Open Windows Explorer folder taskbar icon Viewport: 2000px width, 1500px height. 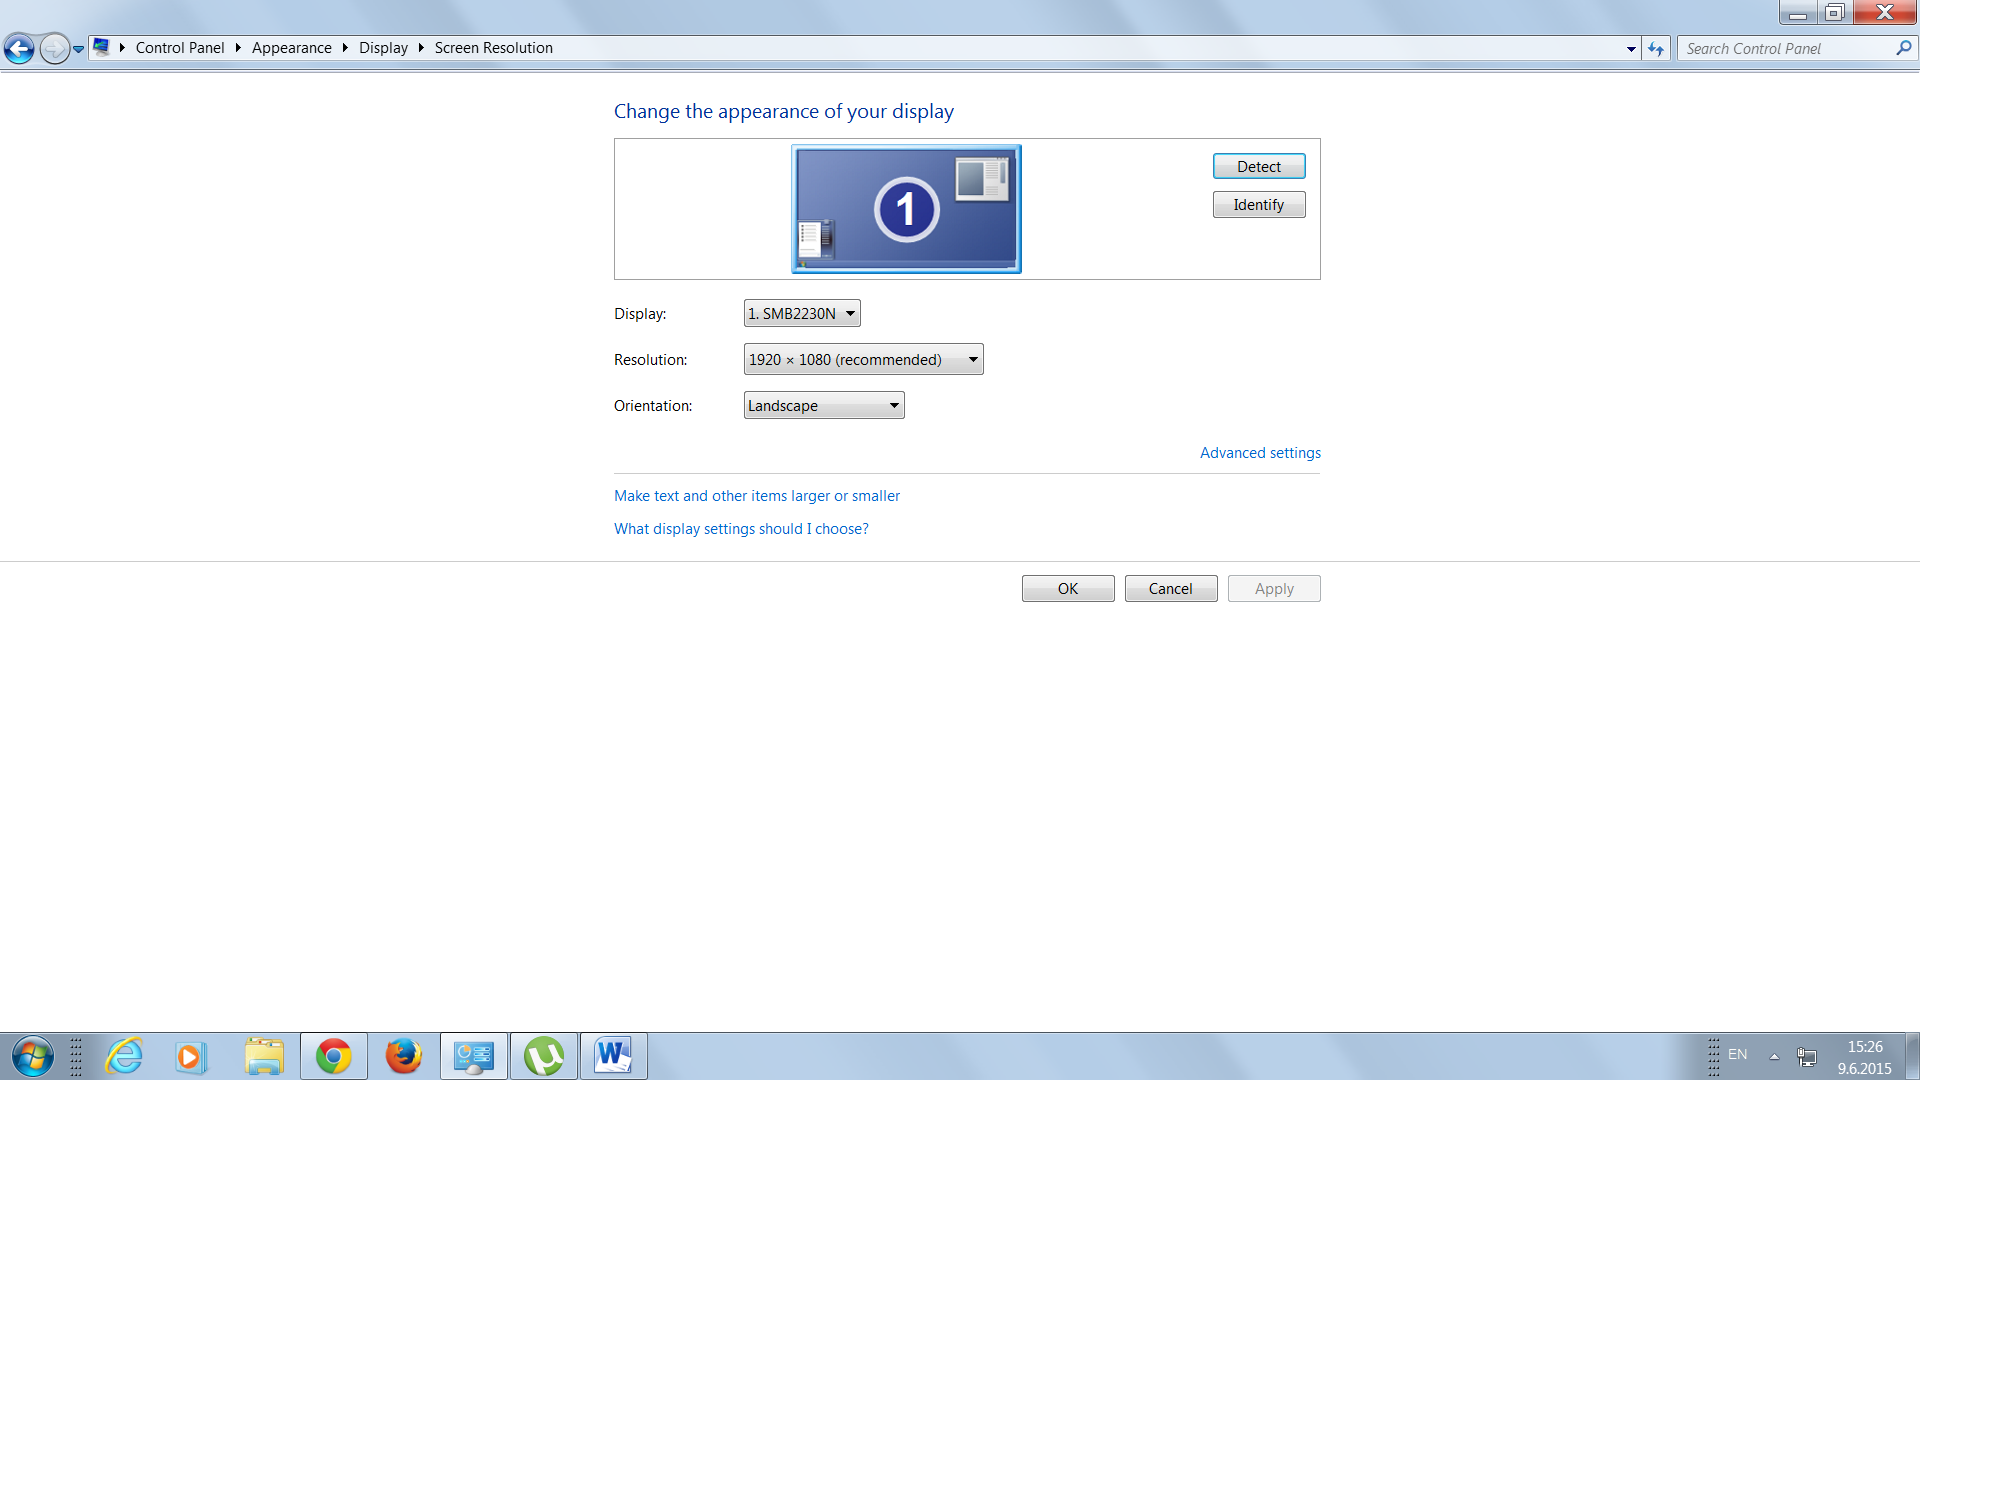tap(264, 1056)
